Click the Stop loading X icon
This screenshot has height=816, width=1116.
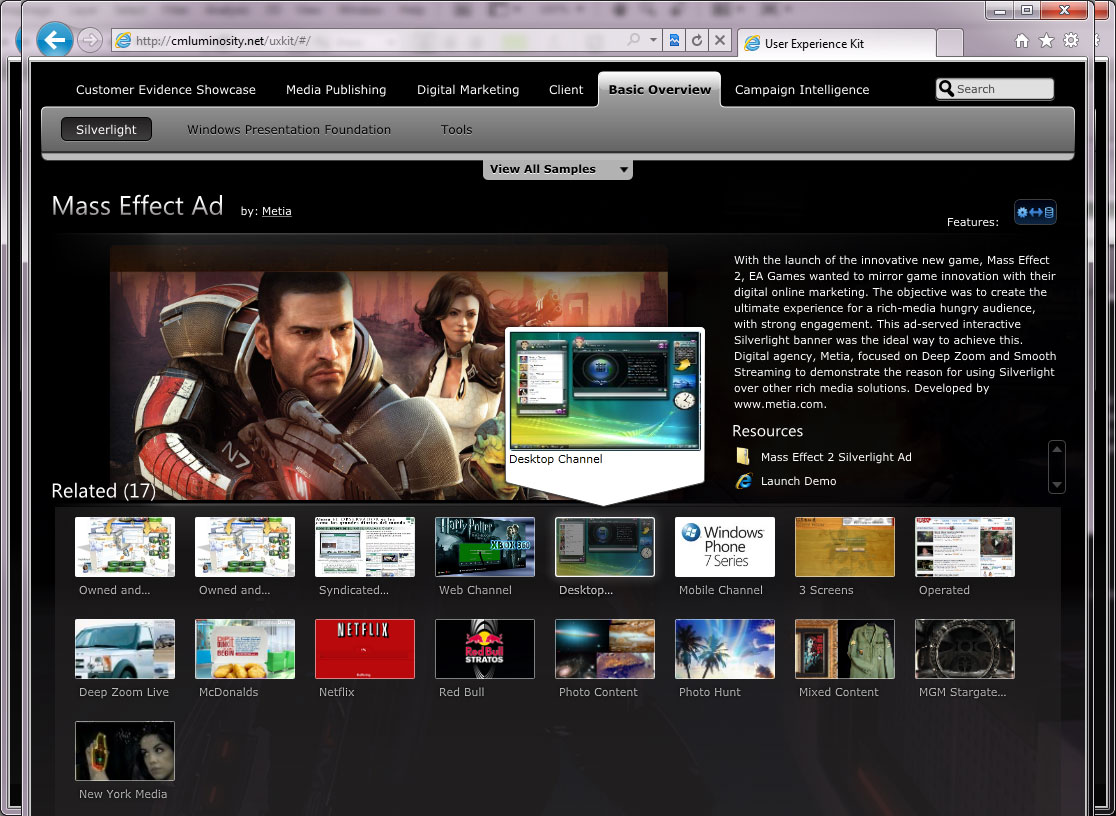720,41
